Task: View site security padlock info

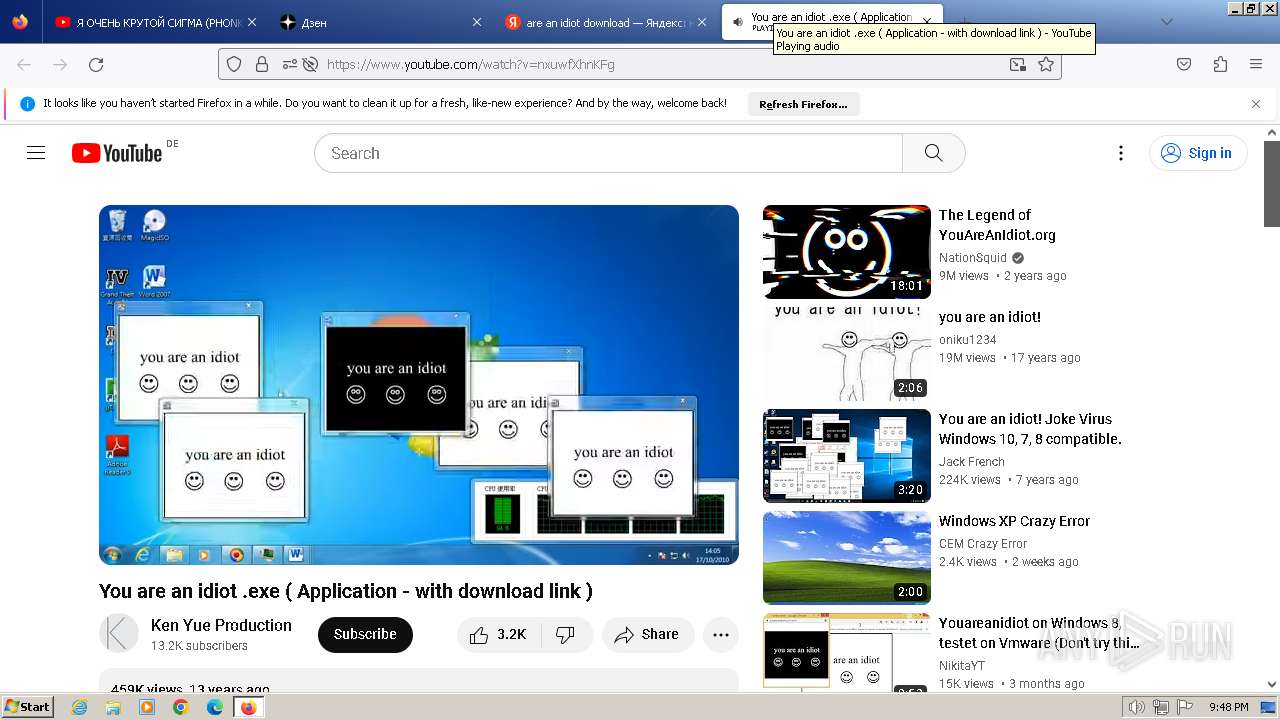Action: coord(262,64)
